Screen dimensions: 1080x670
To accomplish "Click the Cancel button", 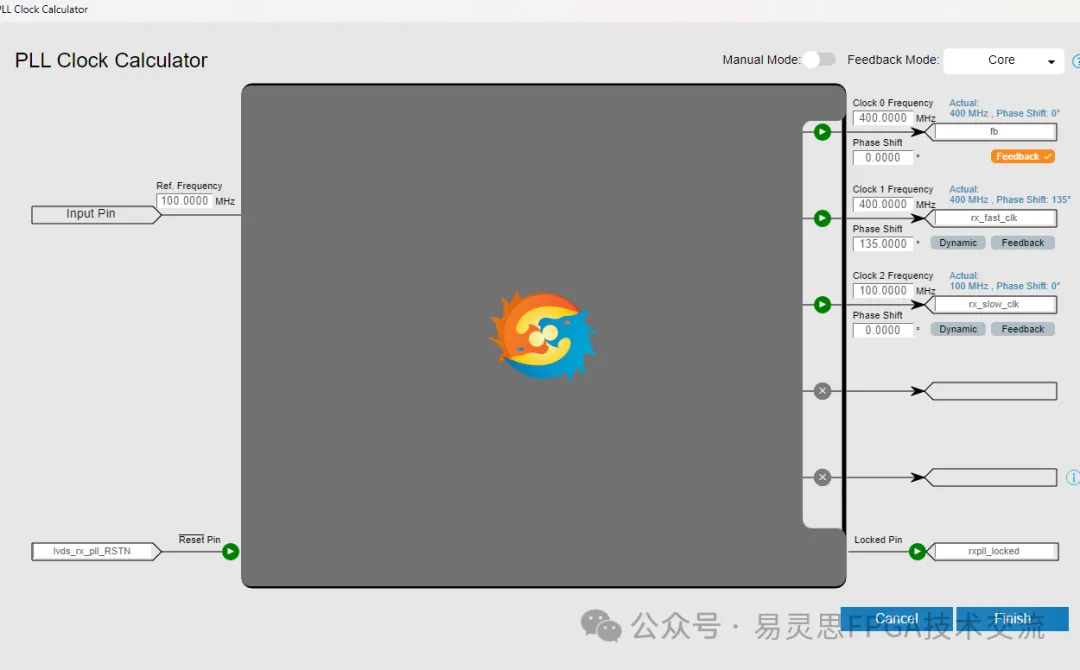I will click(896, 619).
